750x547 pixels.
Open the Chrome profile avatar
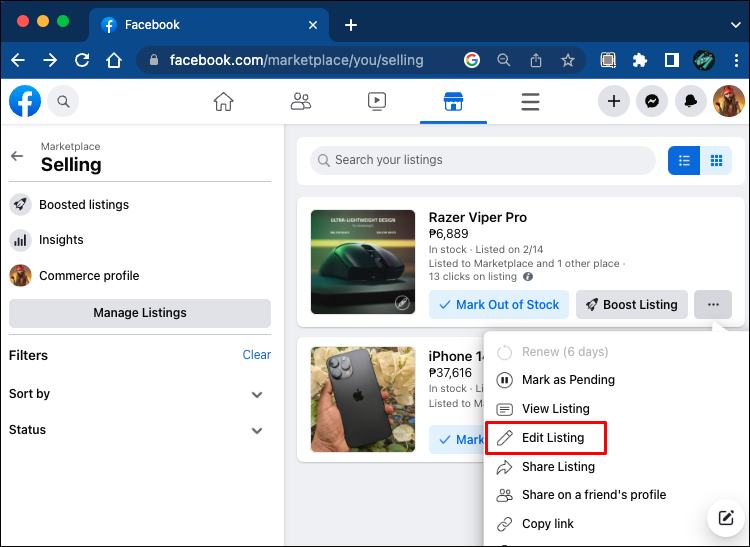[x=704, y=60]
